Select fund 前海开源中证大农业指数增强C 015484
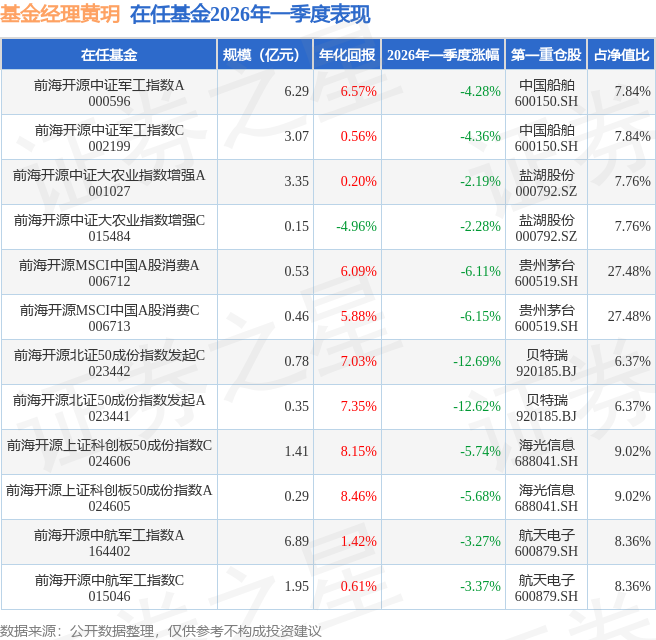 click(109, 228)
